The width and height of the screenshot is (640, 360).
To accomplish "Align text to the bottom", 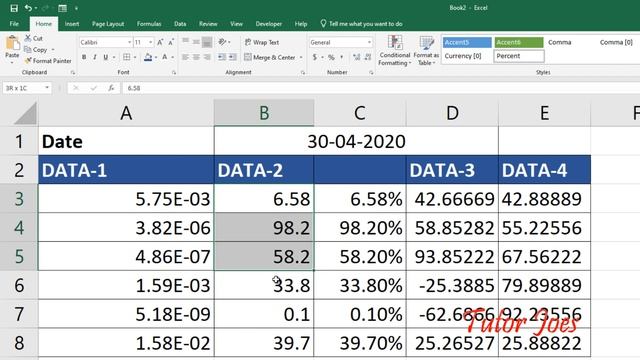I will point(207,42).
